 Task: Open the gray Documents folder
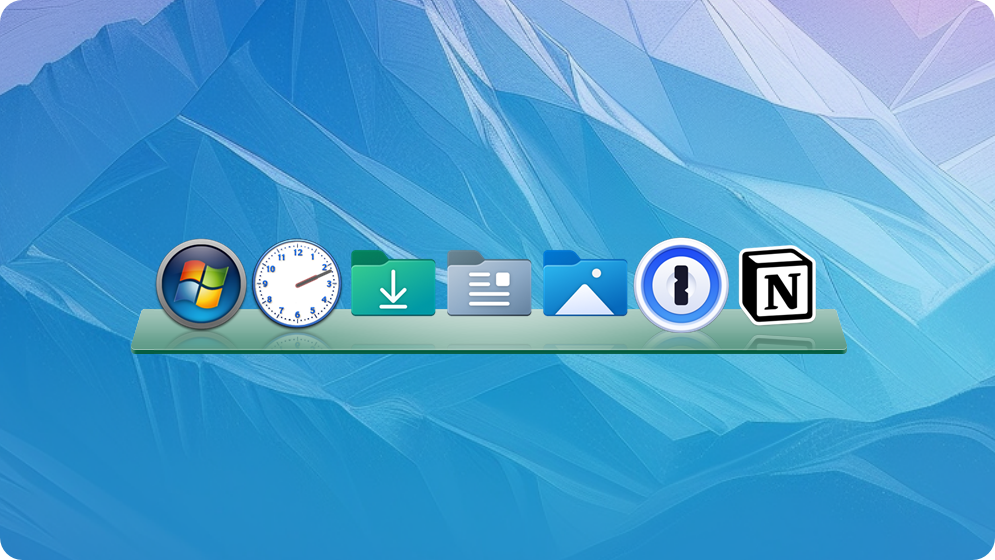tap(489, 283)
